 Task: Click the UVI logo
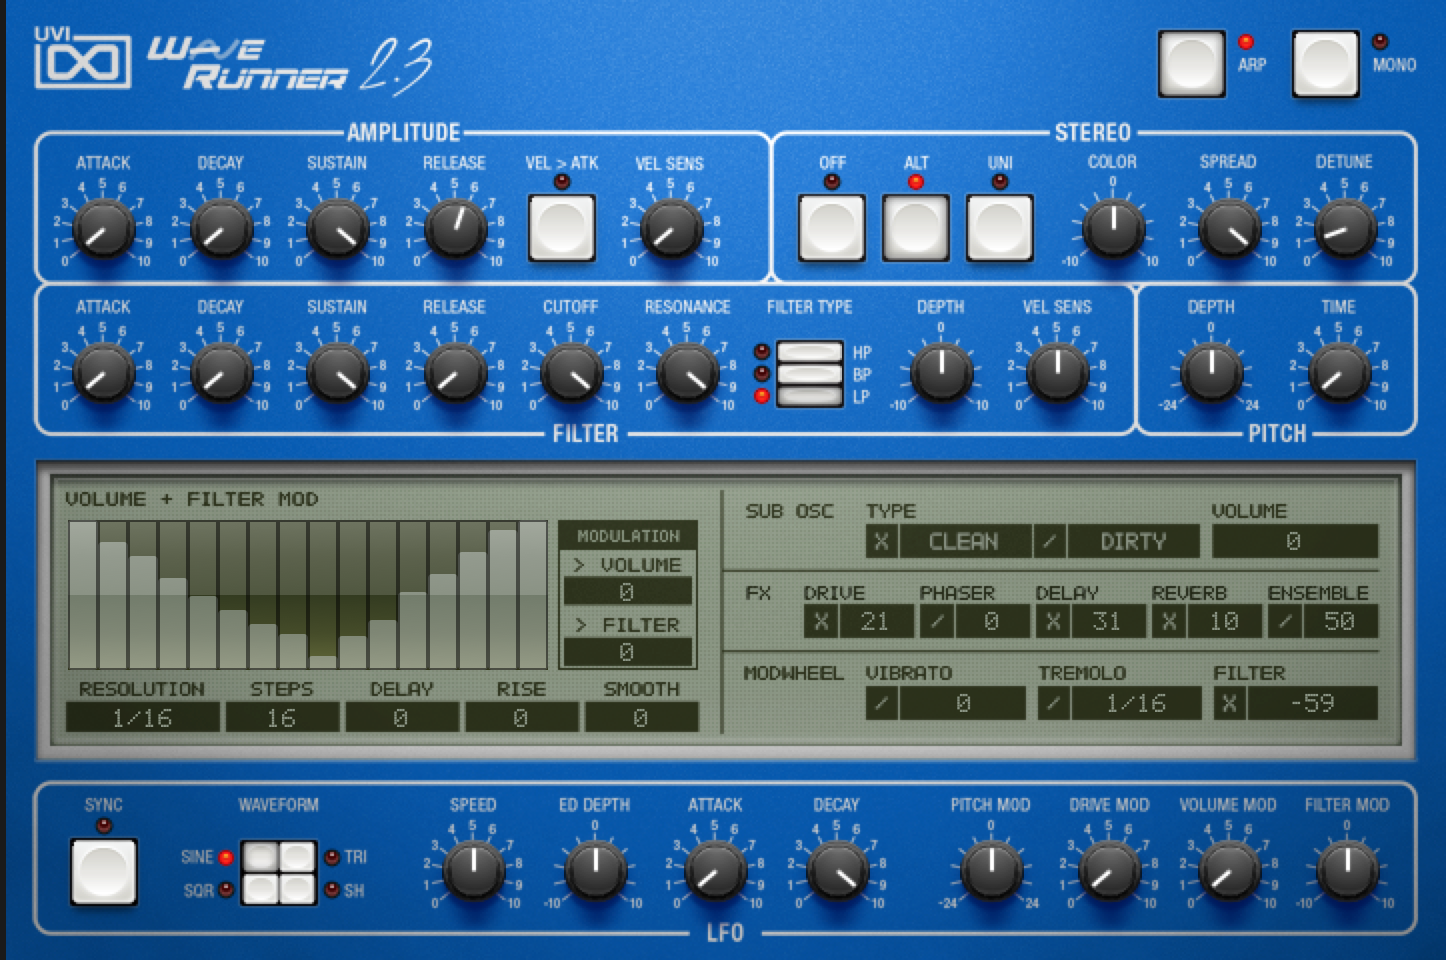(x=83, y=58)
